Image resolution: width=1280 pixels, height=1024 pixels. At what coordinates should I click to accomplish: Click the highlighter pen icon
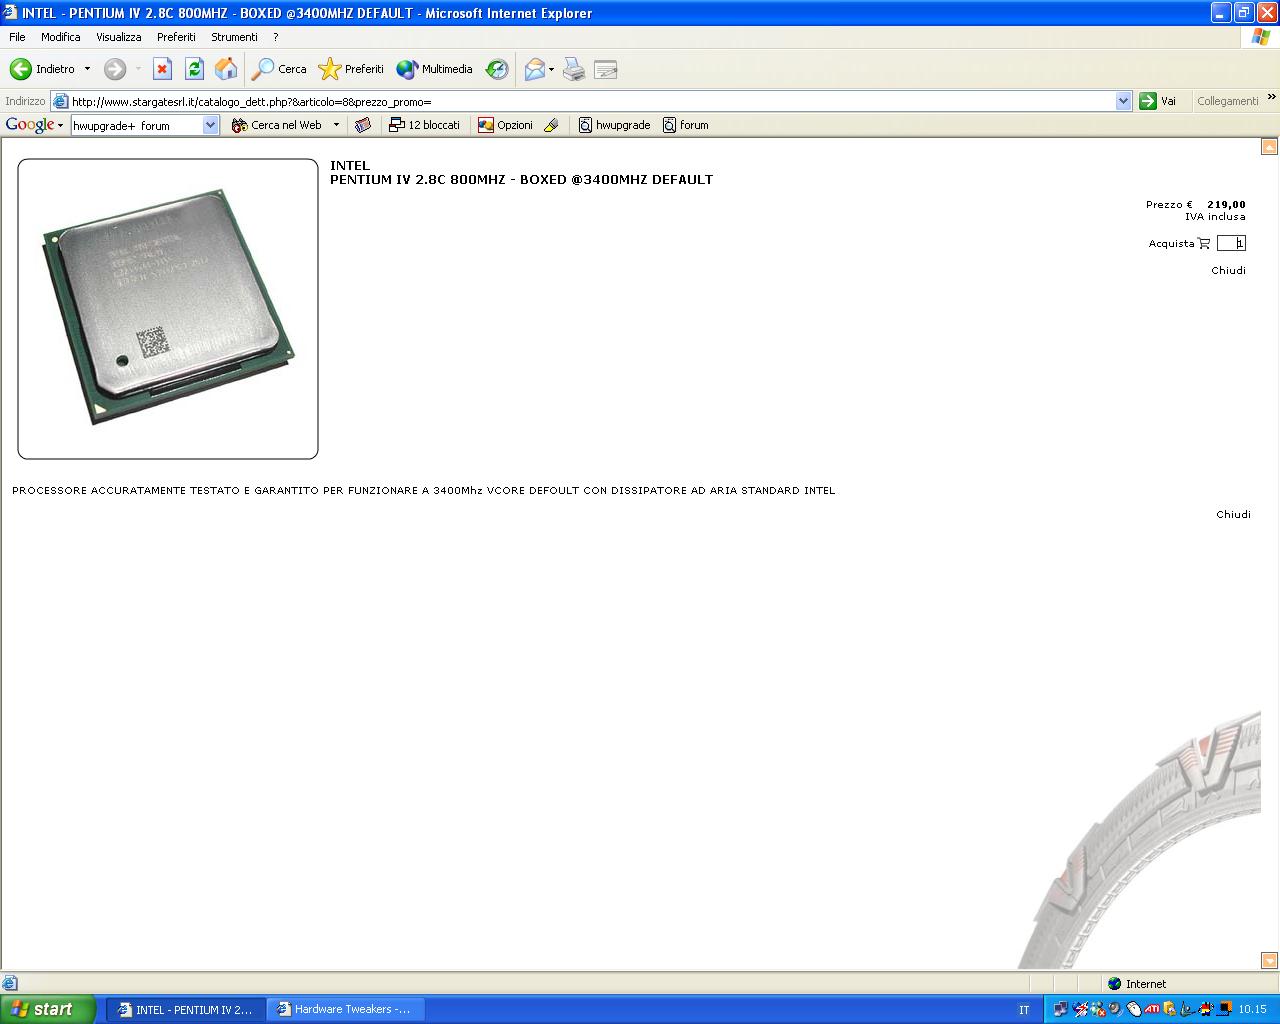[x=551, y=125]
